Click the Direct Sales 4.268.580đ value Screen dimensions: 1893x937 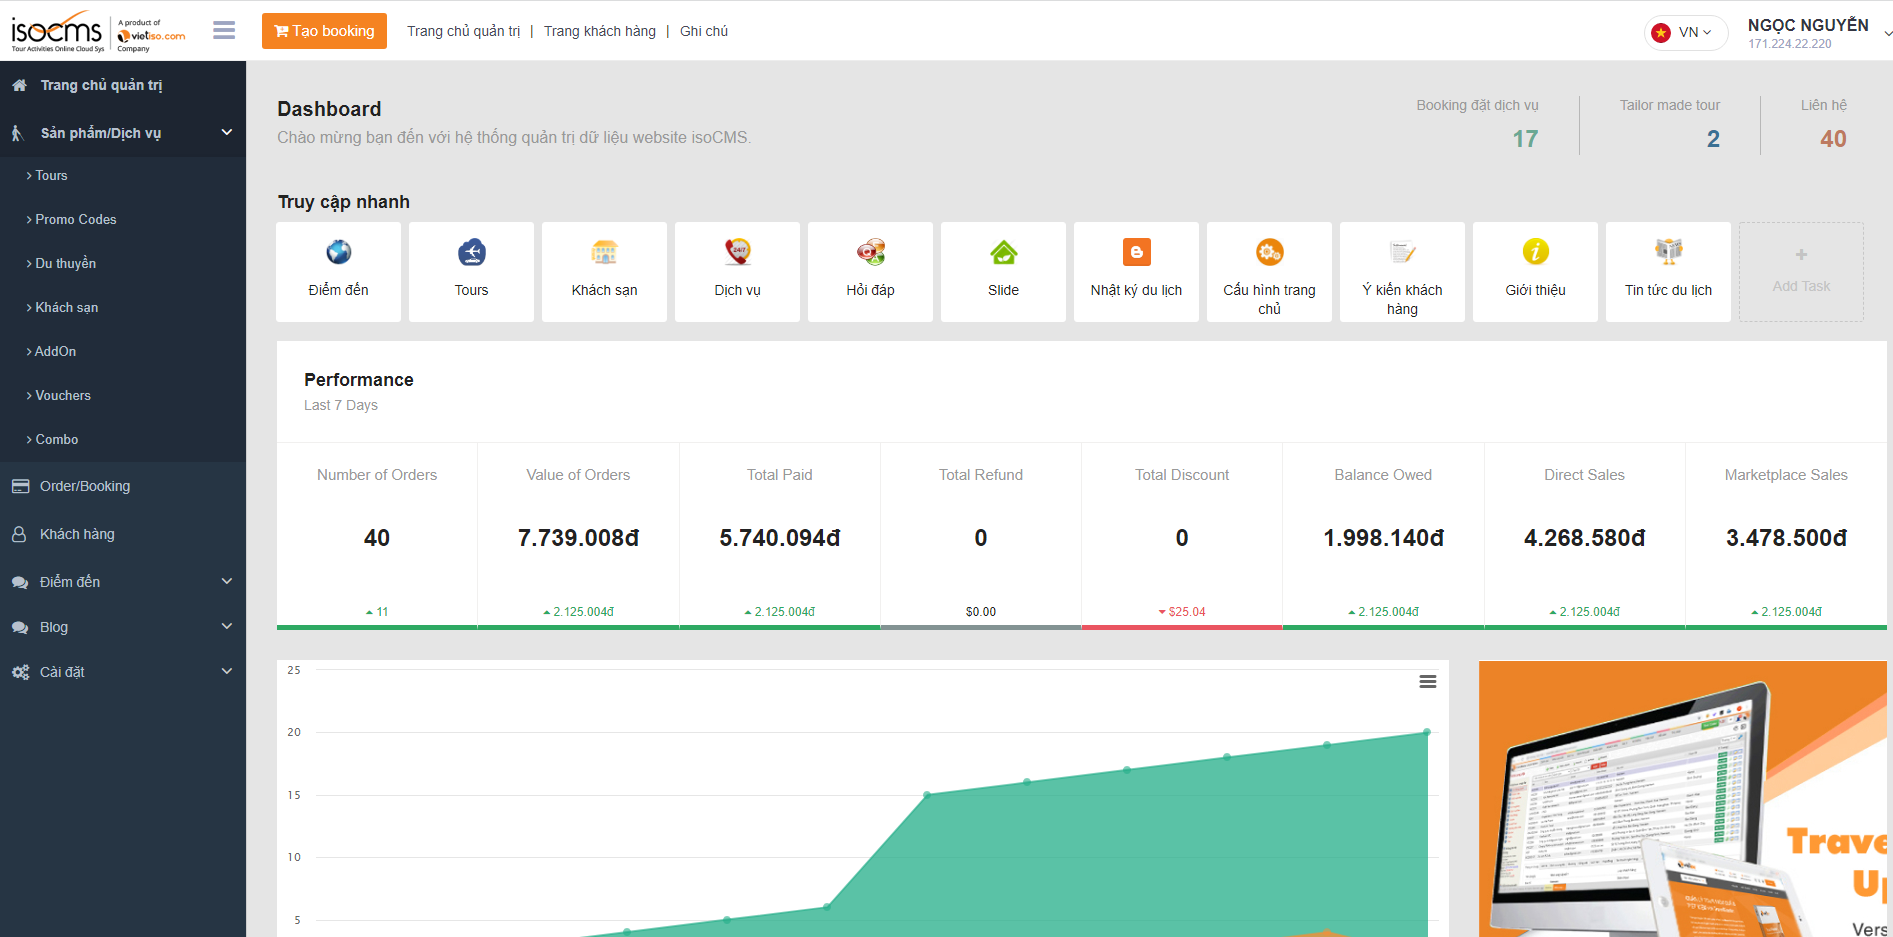[x=1585, y=538]
